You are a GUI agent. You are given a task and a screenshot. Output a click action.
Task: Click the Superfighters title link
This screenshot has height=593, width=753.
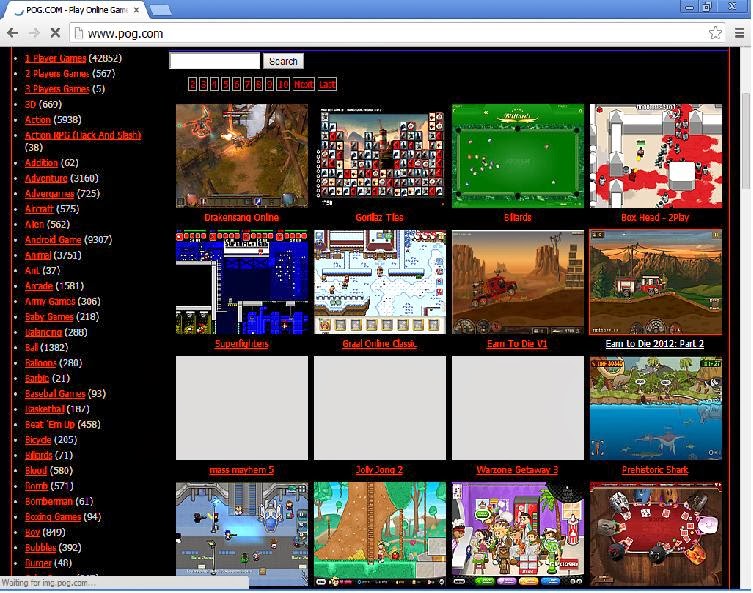242,343
